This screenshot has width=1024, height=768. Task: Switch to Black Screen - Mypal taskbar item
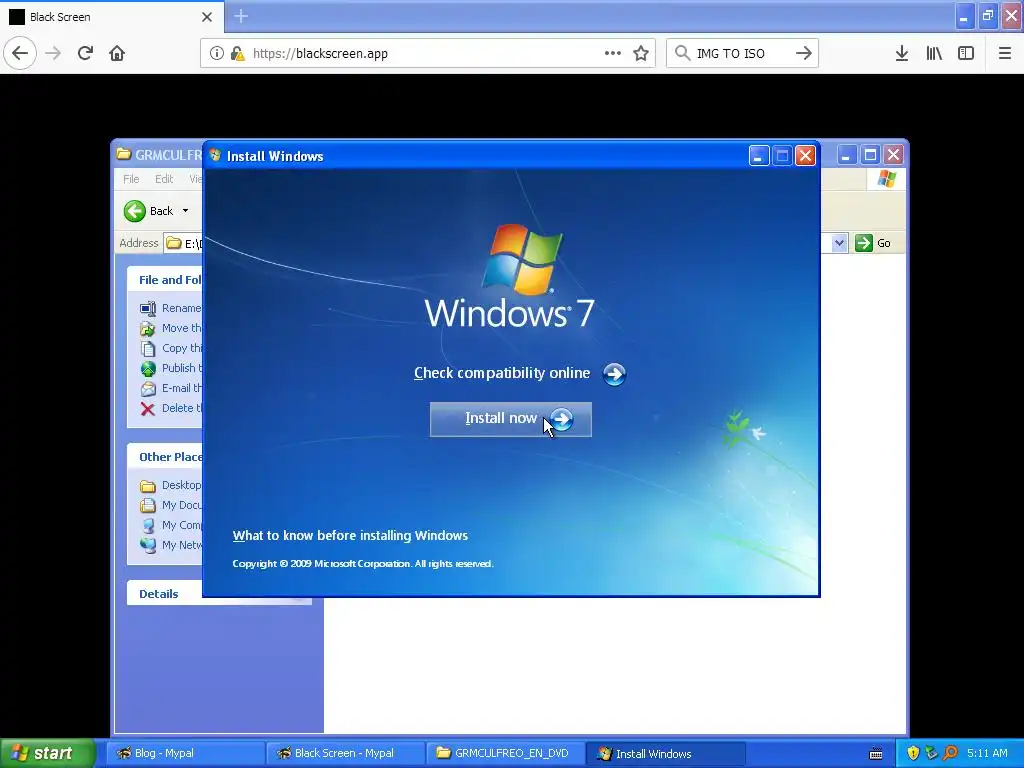(x=345, y=753)
